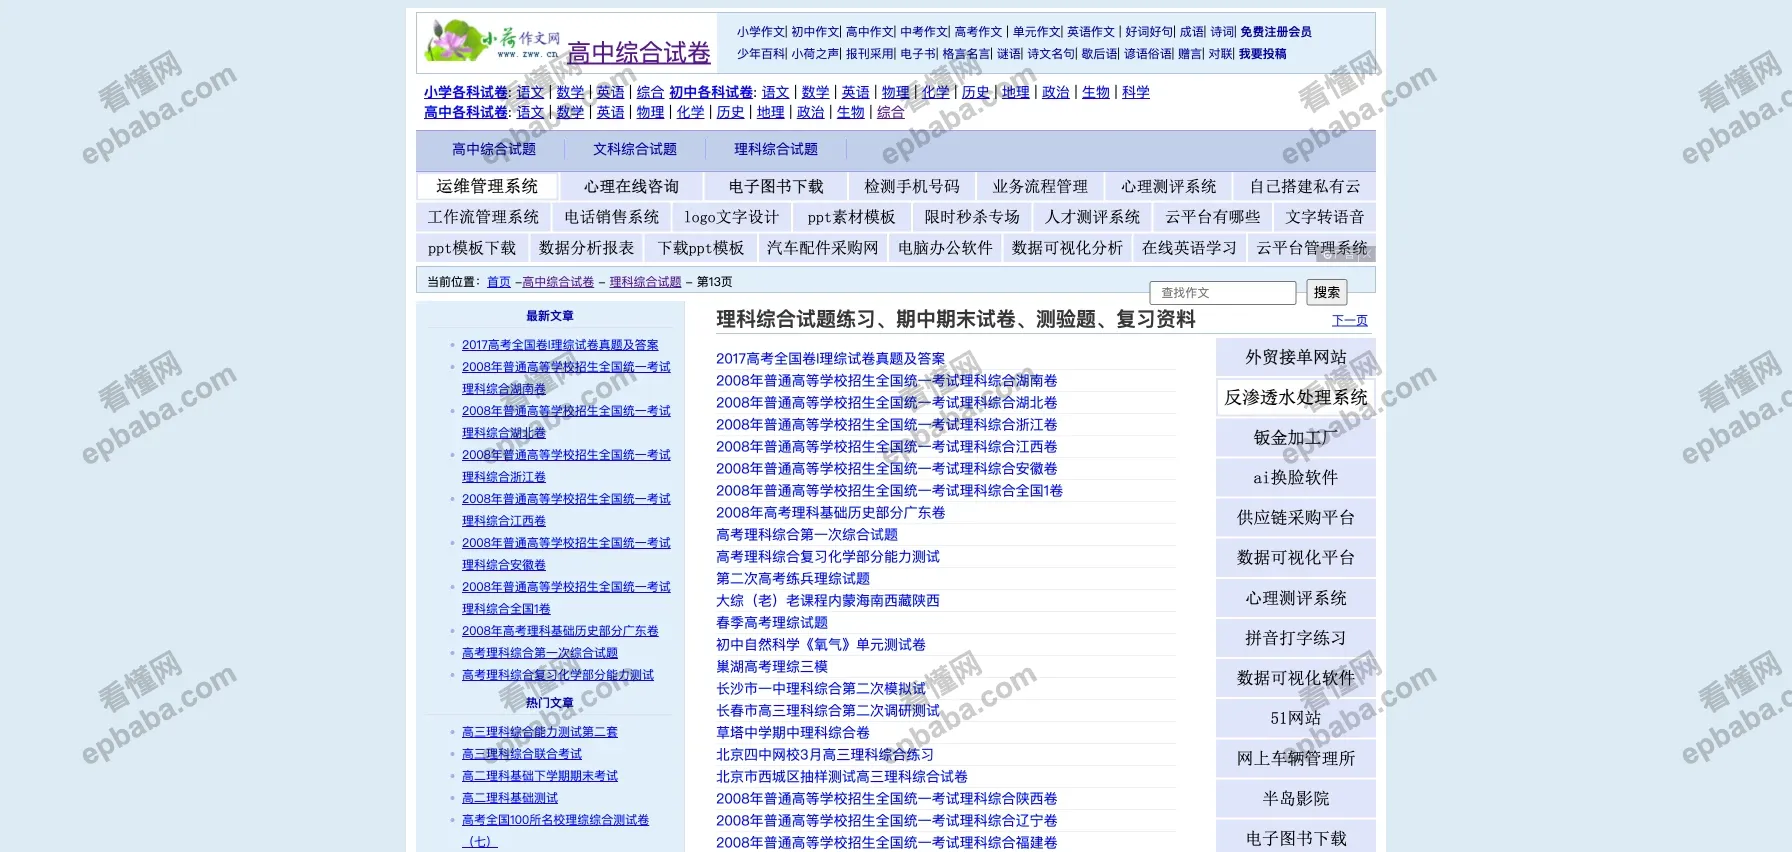Select 文科综合试题 tab

tap(635, 149)
